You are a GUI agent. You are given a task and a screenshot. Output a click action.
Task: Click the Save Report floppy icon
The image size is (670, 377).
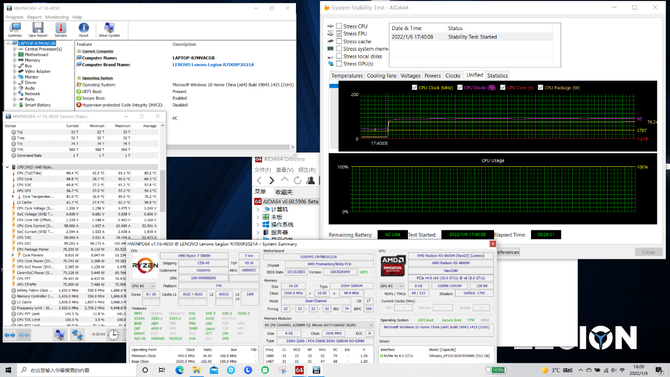[x=38, y=29]
